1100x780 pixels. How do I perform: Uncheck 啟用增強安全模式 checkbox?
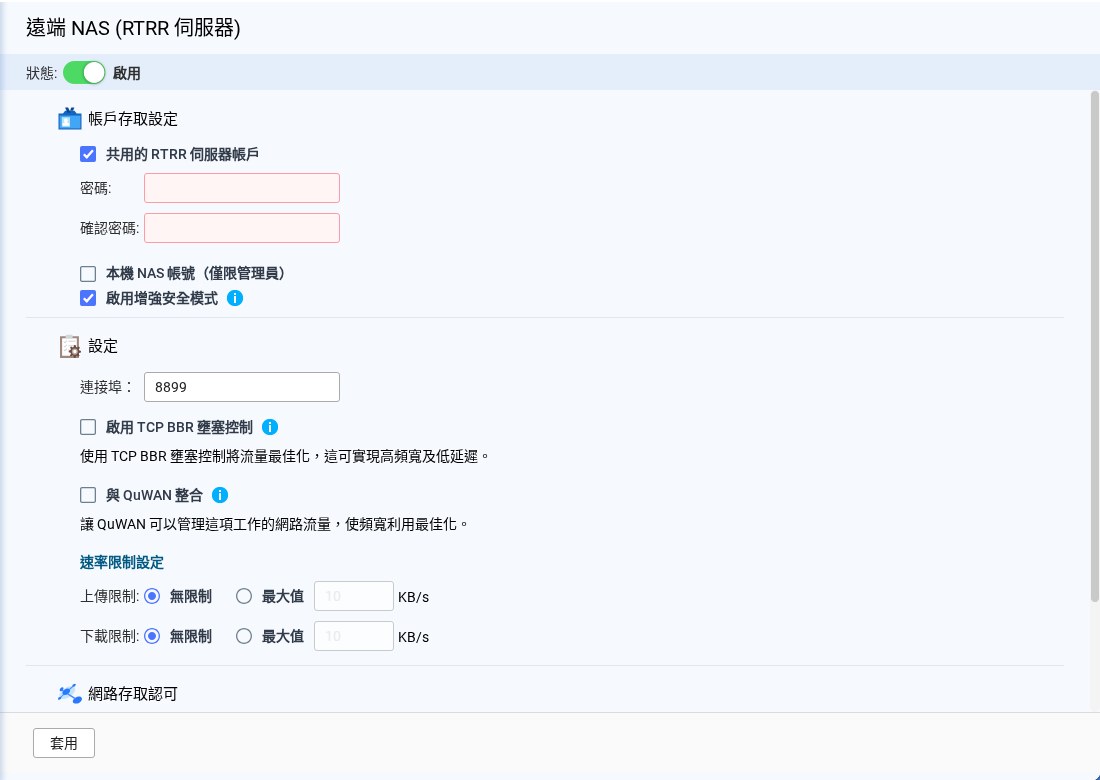(x=88, y=298)
